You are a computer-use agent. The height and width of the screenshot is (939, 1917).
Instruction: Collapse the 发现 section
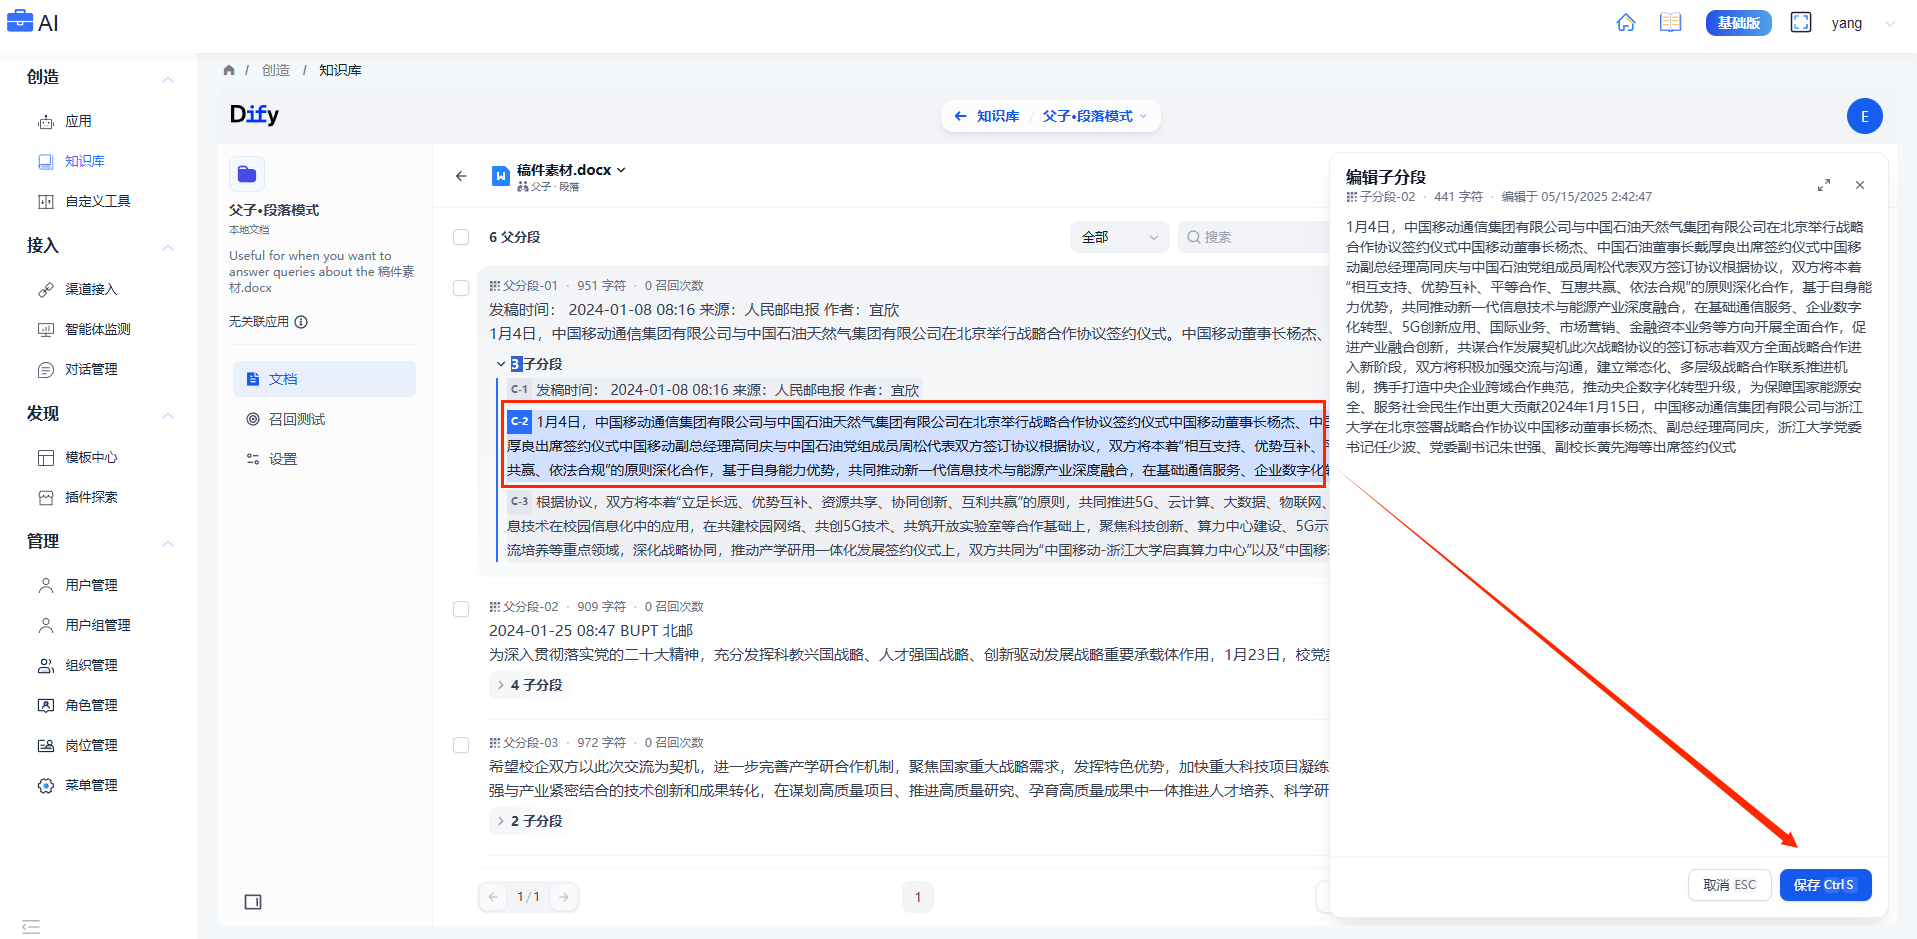(x=168, y=415)
